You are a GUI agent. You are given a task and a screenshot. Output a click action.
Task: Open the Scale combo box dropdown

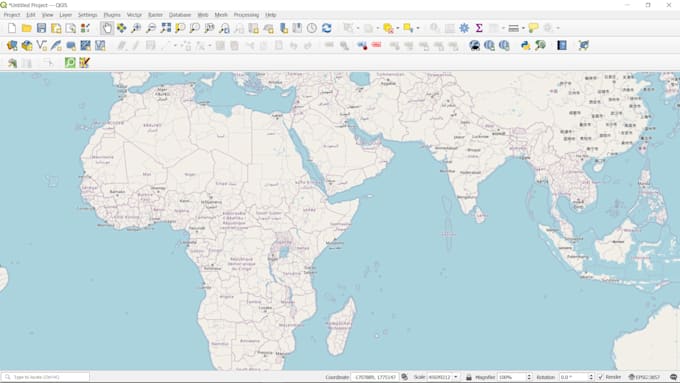(x=455, y=377)
